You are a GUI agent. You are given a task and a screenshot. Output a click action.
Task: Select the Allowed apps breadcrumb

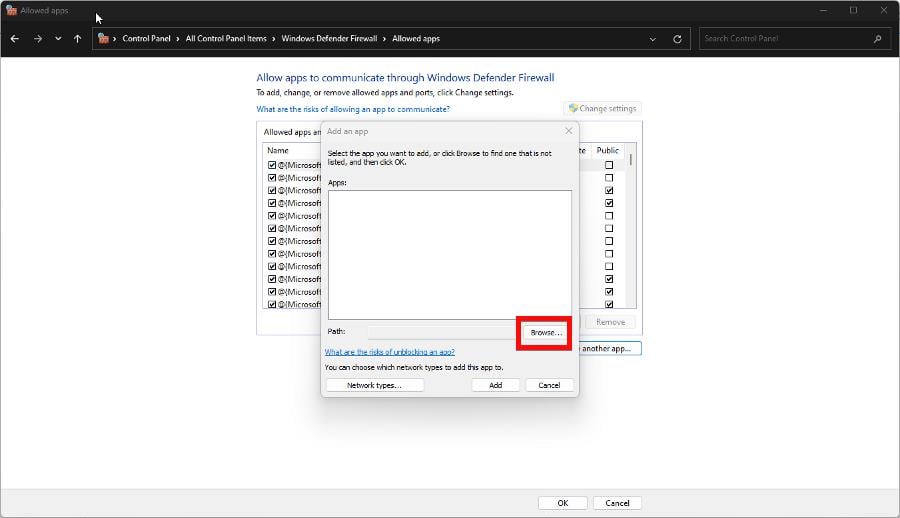click(416, 38)
